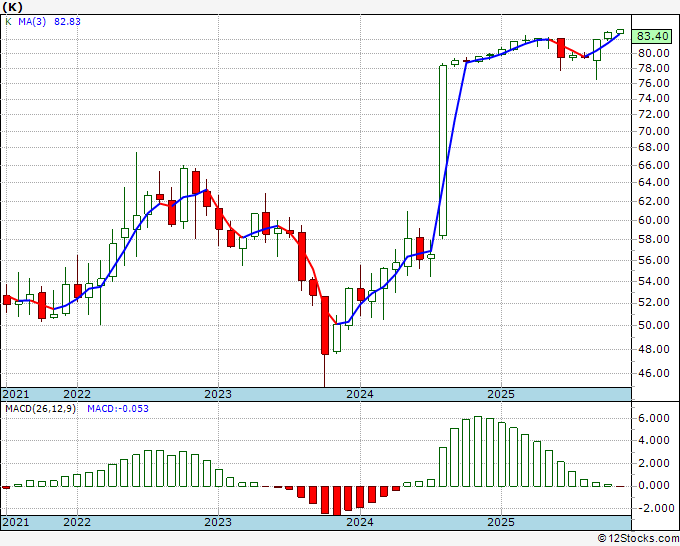Click the tallest green MACD histogram bar
The height and width of the screenshot is (546, 680).
coord(478,451)
